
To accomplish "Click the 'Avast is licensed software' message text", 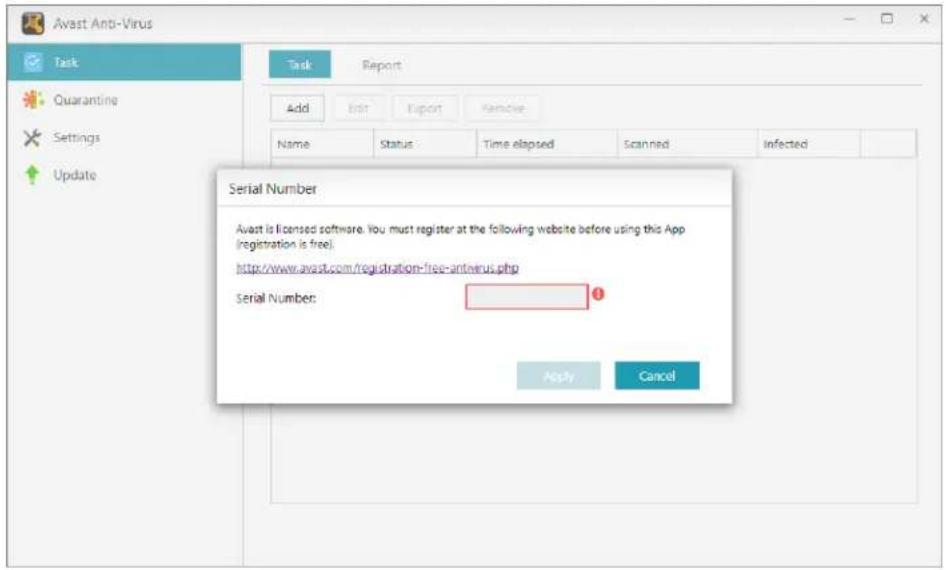I will tap(460, 236).
